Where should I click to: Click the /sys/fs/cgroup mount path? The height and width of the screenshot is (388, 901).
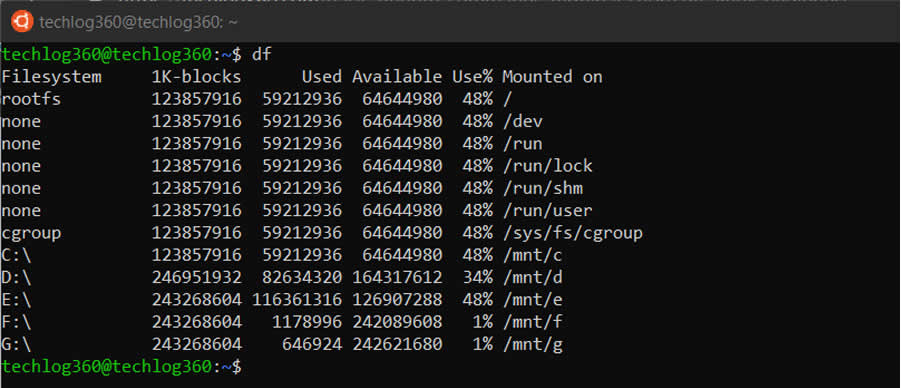pos(572,233)
